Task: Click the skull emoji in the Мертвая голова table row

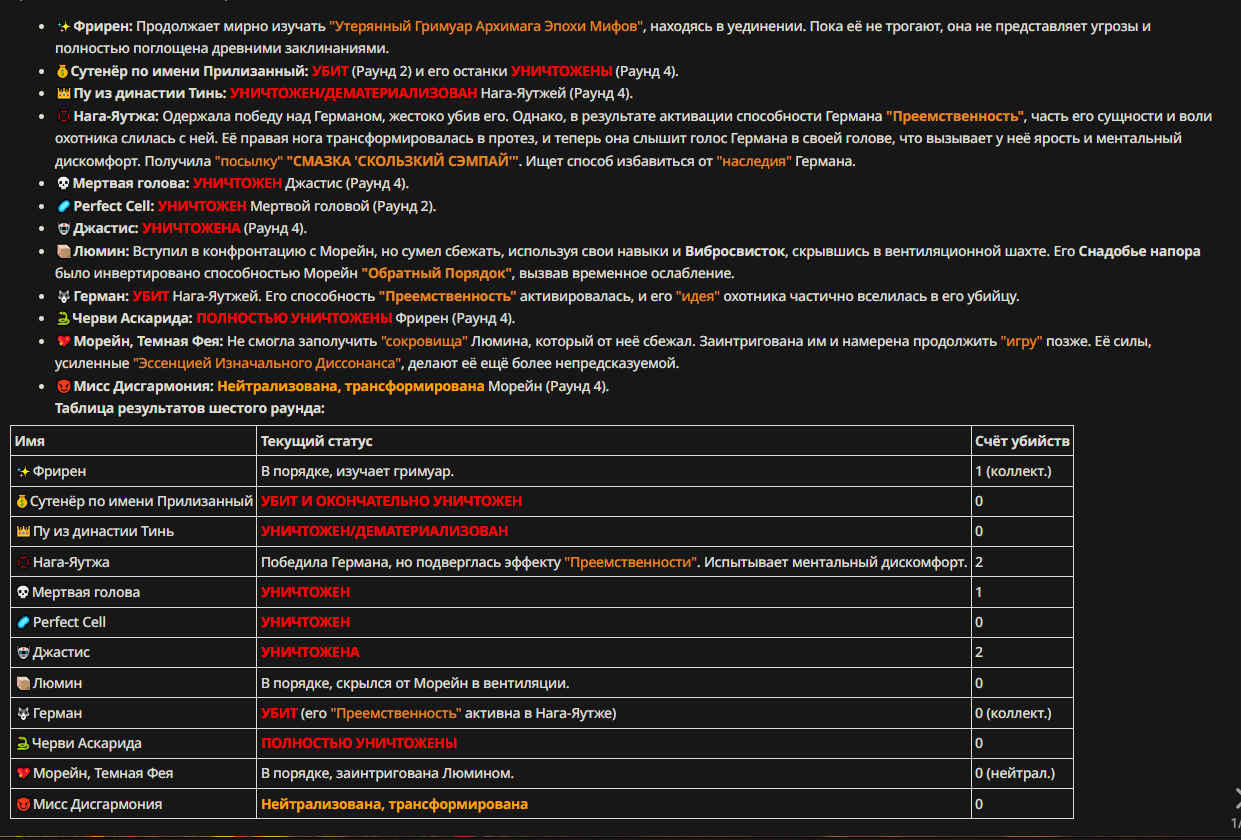Action: [23, 592]
